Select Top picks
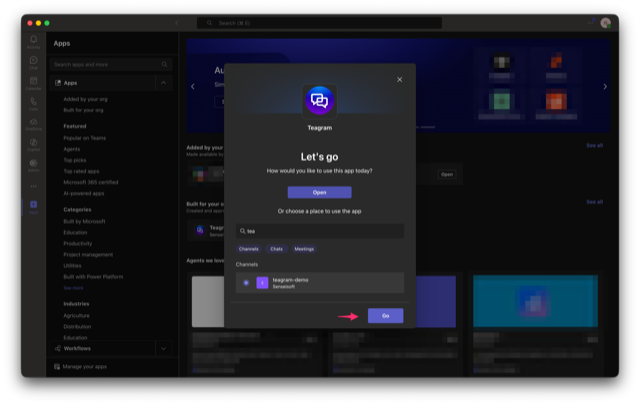Screen dimensions: 640x405 [75, 160]
